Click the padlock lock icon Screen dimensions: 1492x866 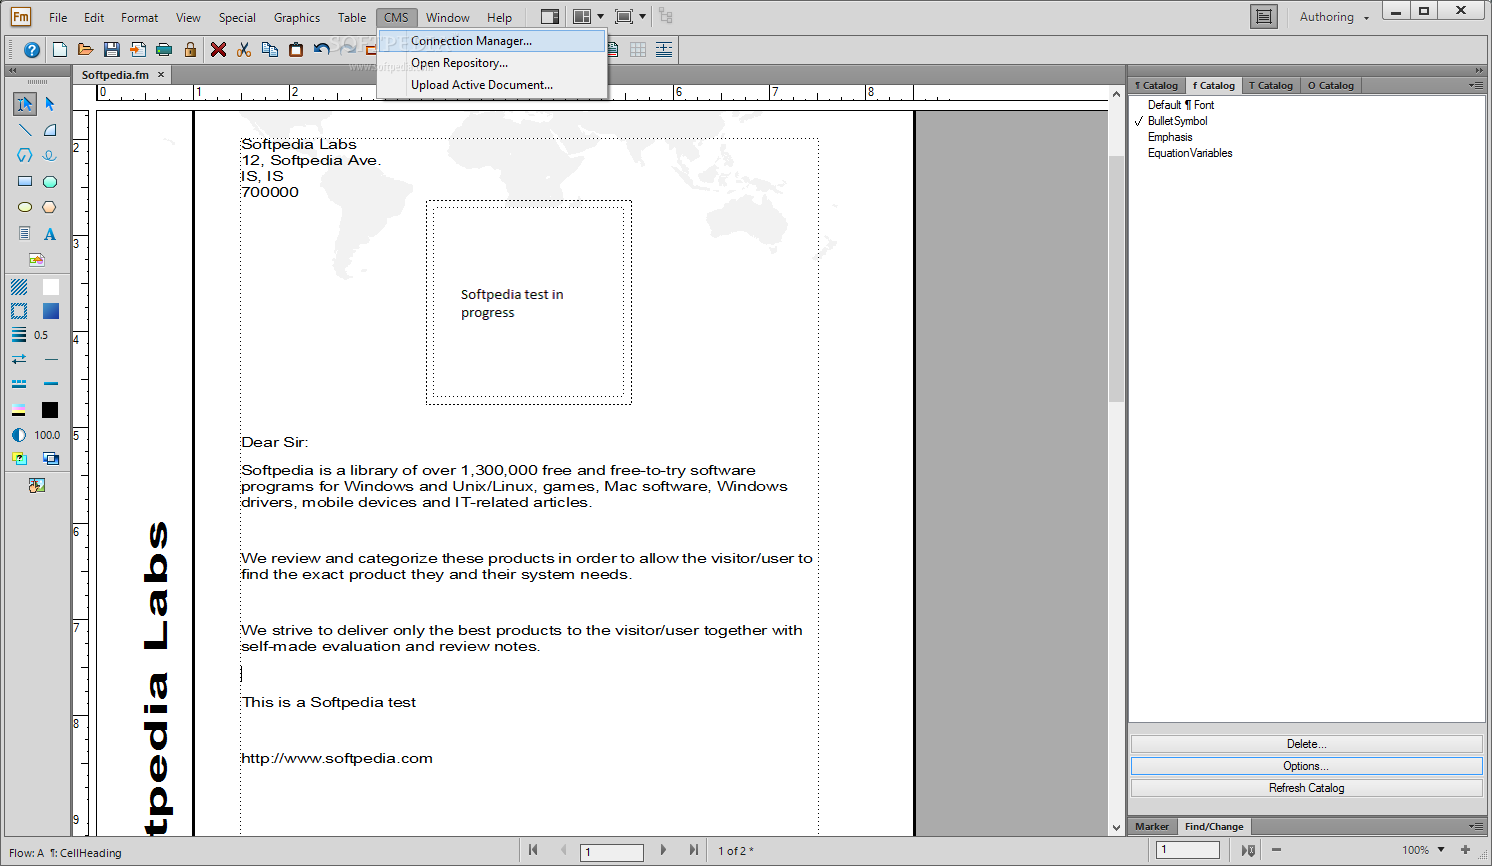[190, 50]
